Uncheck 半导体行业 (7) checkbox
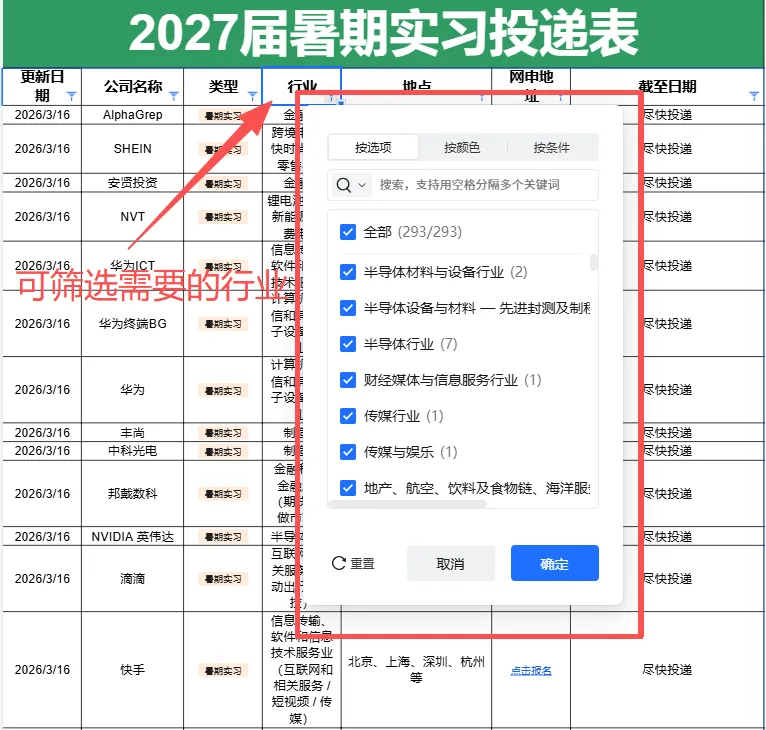This screenshot has width=766, height=730. [x=348, y=344]
